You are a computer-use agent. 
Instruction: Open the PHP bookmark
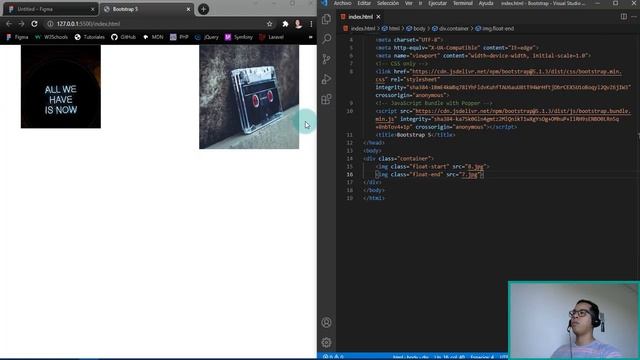click(x=179, y=37)
